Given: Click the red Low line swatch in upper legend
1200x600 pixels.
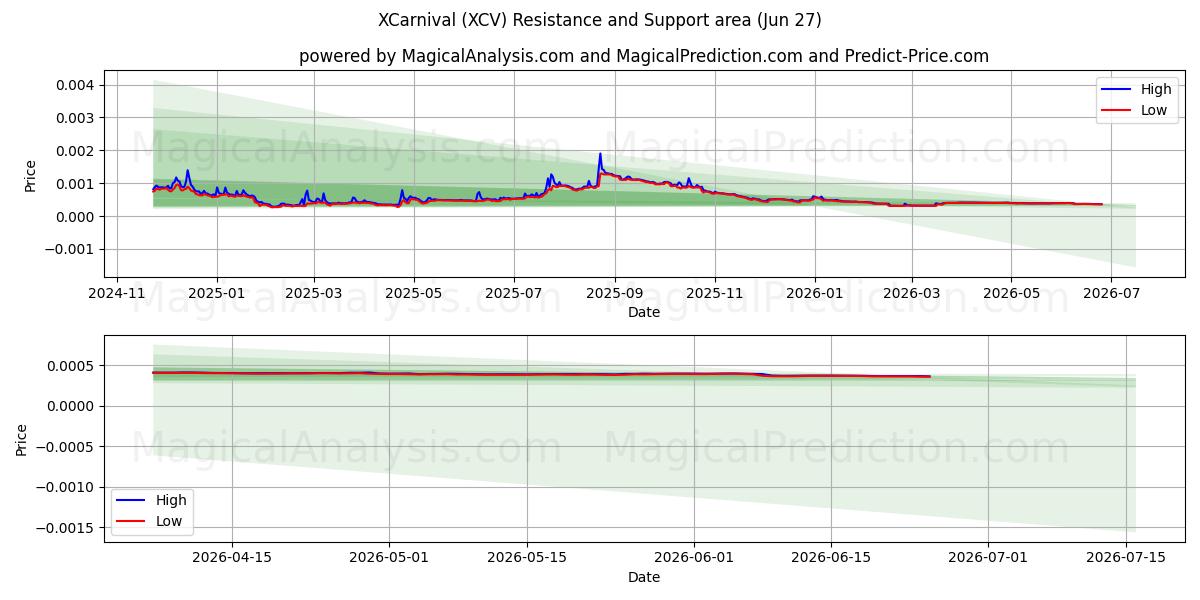Looking at the screenshot, I should coord(1118,111).
